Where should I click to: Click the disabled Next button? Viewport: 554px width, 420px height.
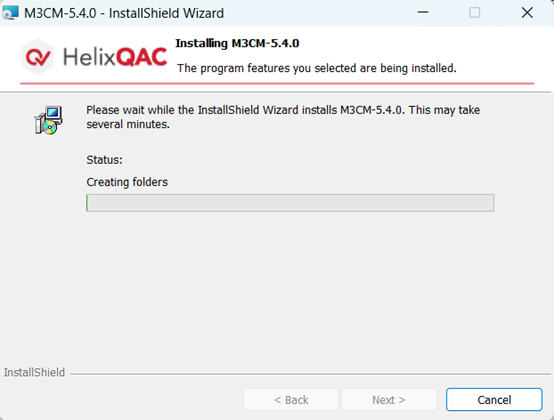(x=389, y=400)
